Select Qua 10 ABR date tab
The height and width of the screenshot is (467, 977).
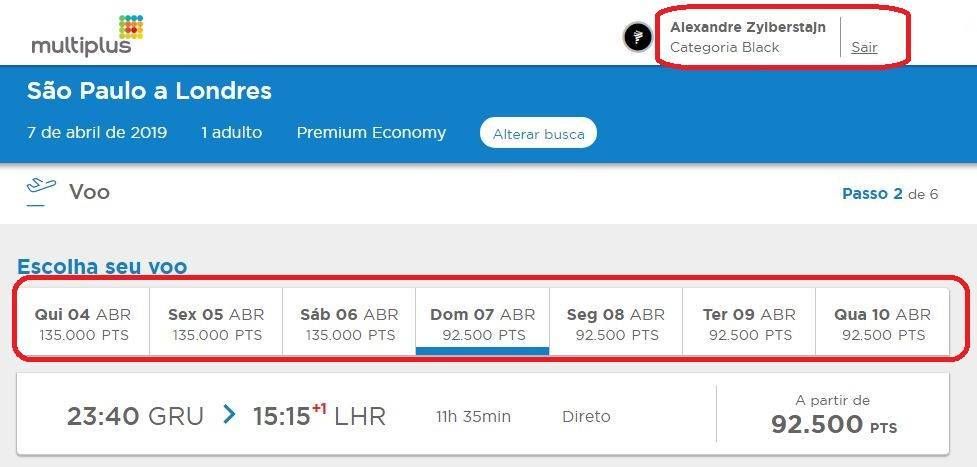882,324
